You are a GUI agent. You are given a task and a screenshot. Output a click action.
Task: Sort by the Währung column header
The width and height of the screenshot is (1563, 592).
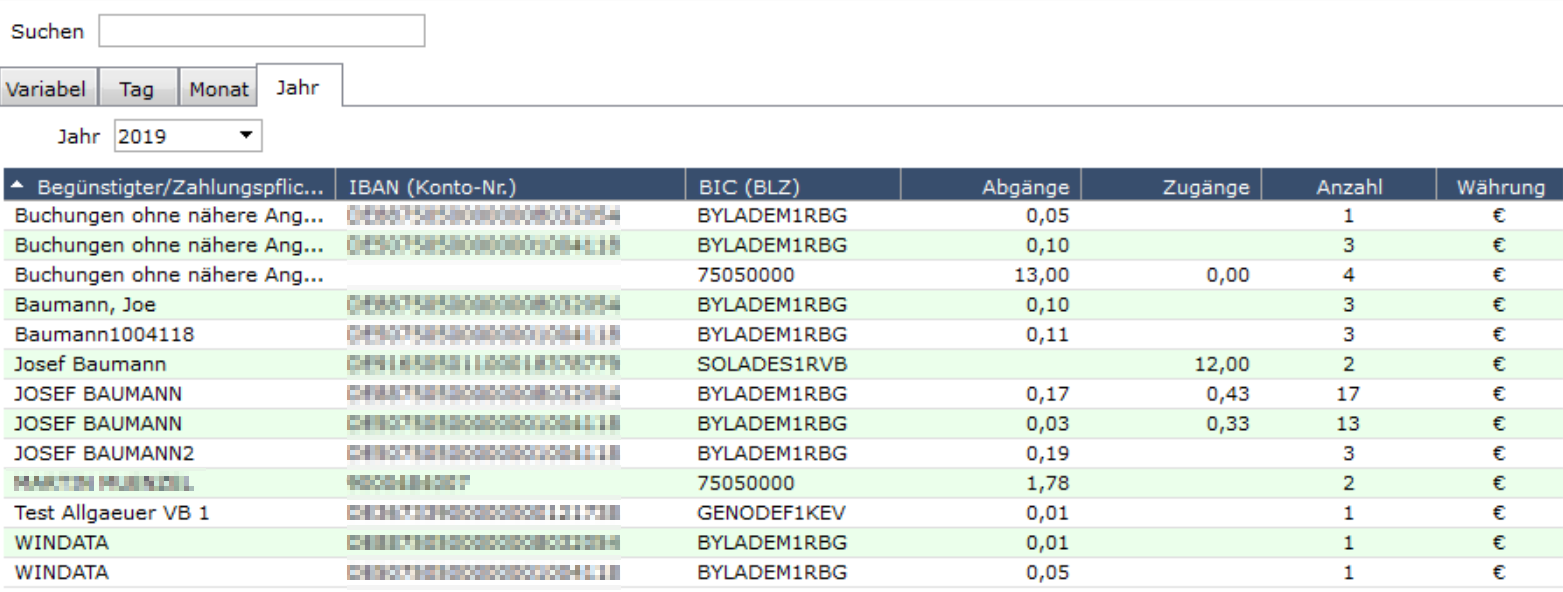(1499, 186)
